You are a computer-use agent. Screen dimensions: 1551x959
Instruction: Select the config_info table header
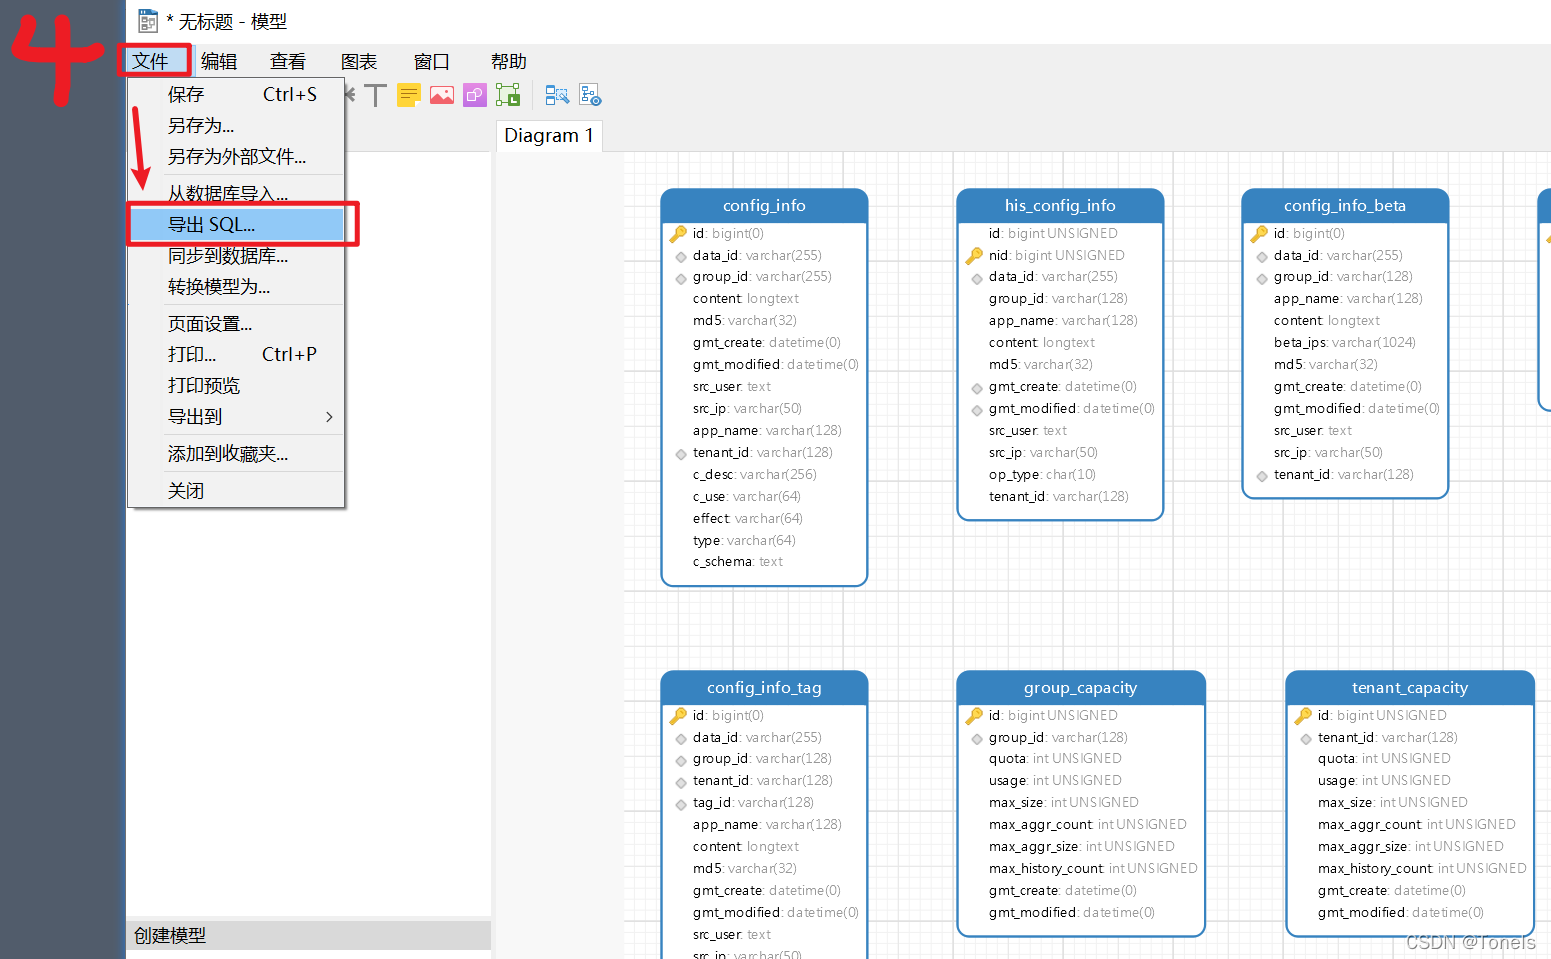764,205
